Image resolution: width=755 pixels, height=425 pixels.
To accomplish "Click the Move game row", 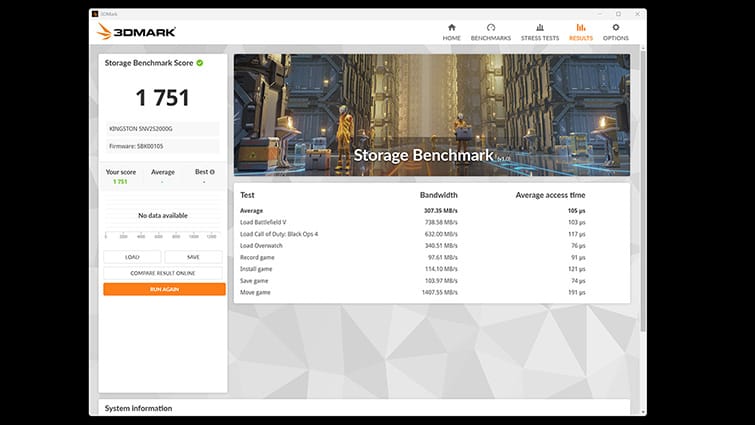I will 432,292.
